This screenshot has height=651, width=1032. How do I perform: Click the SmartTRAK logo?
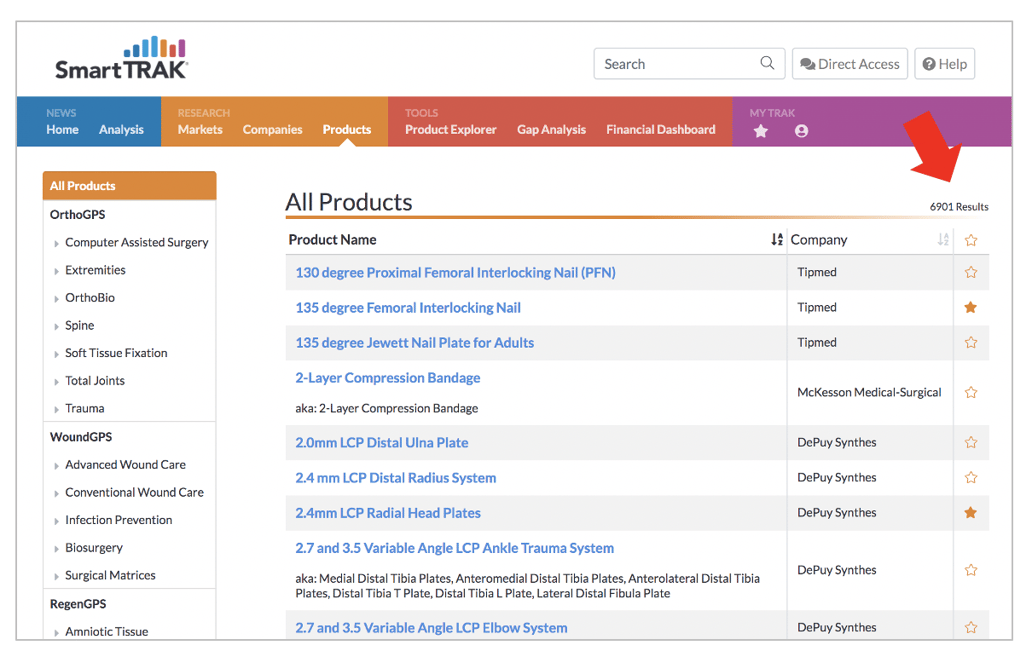pyautogui.click(x=121, y=60)
